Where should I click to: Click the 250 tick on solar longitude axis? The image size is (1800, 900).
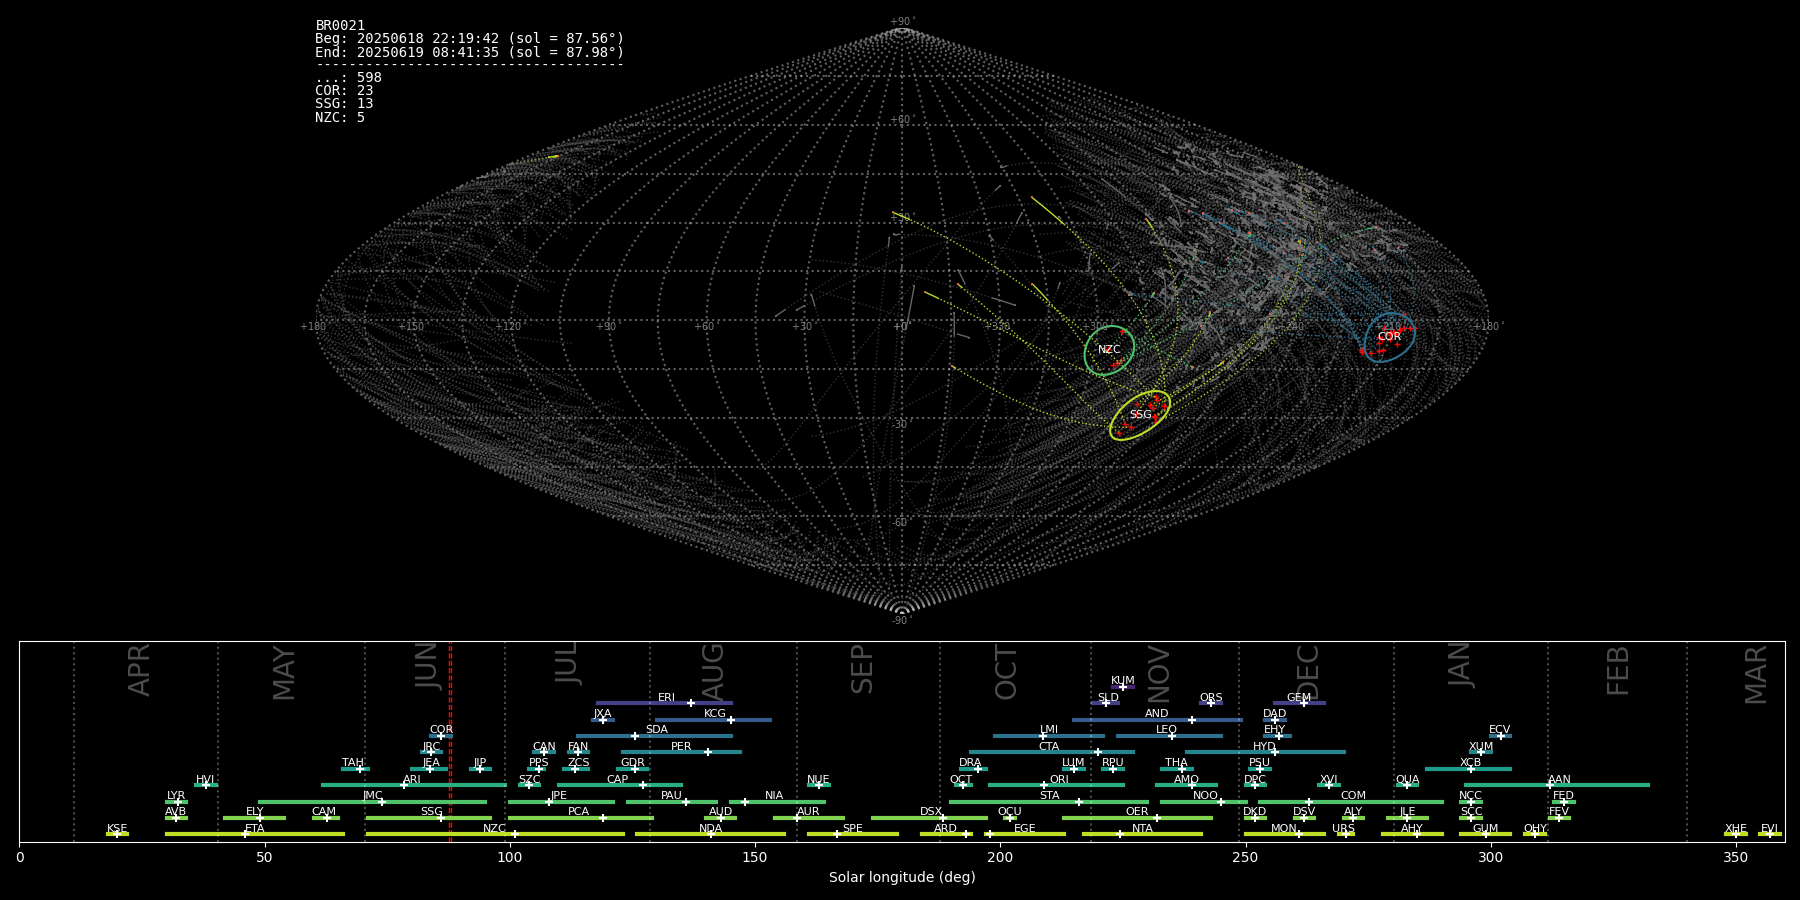point(1245,857)
